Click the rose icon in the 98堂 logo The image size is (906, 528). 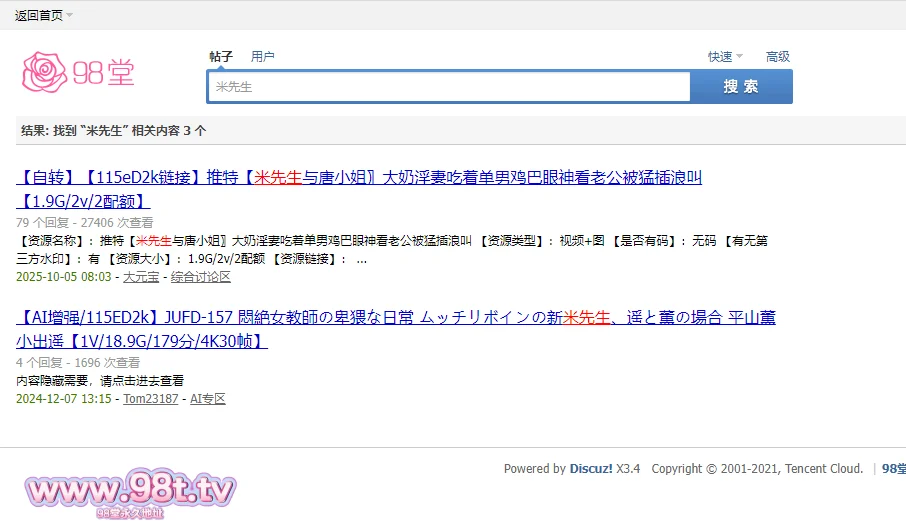[44, 72]
